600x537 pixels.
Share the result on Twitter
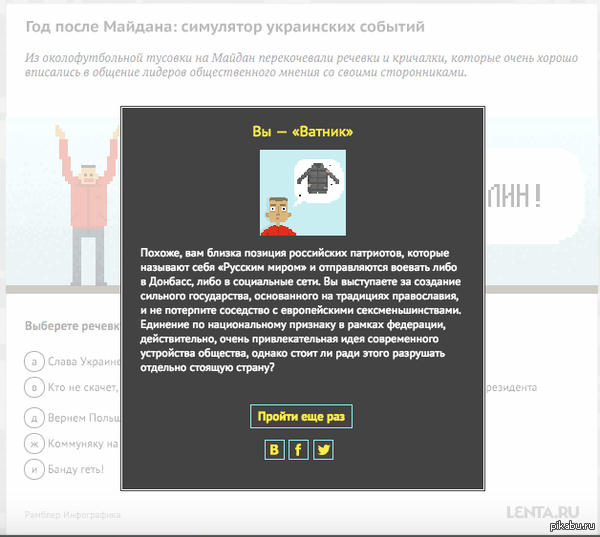click(323, 450)
